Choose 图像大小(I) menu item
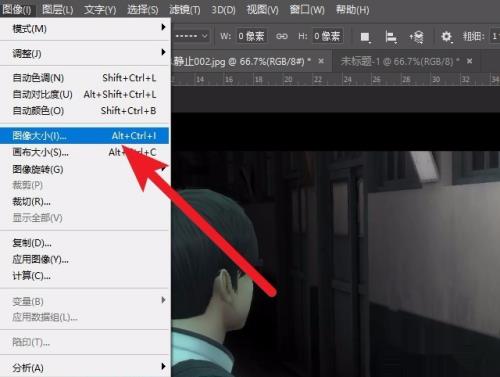Screen dimensions: 500x377 pyautogui.click(x=85, y=136)
